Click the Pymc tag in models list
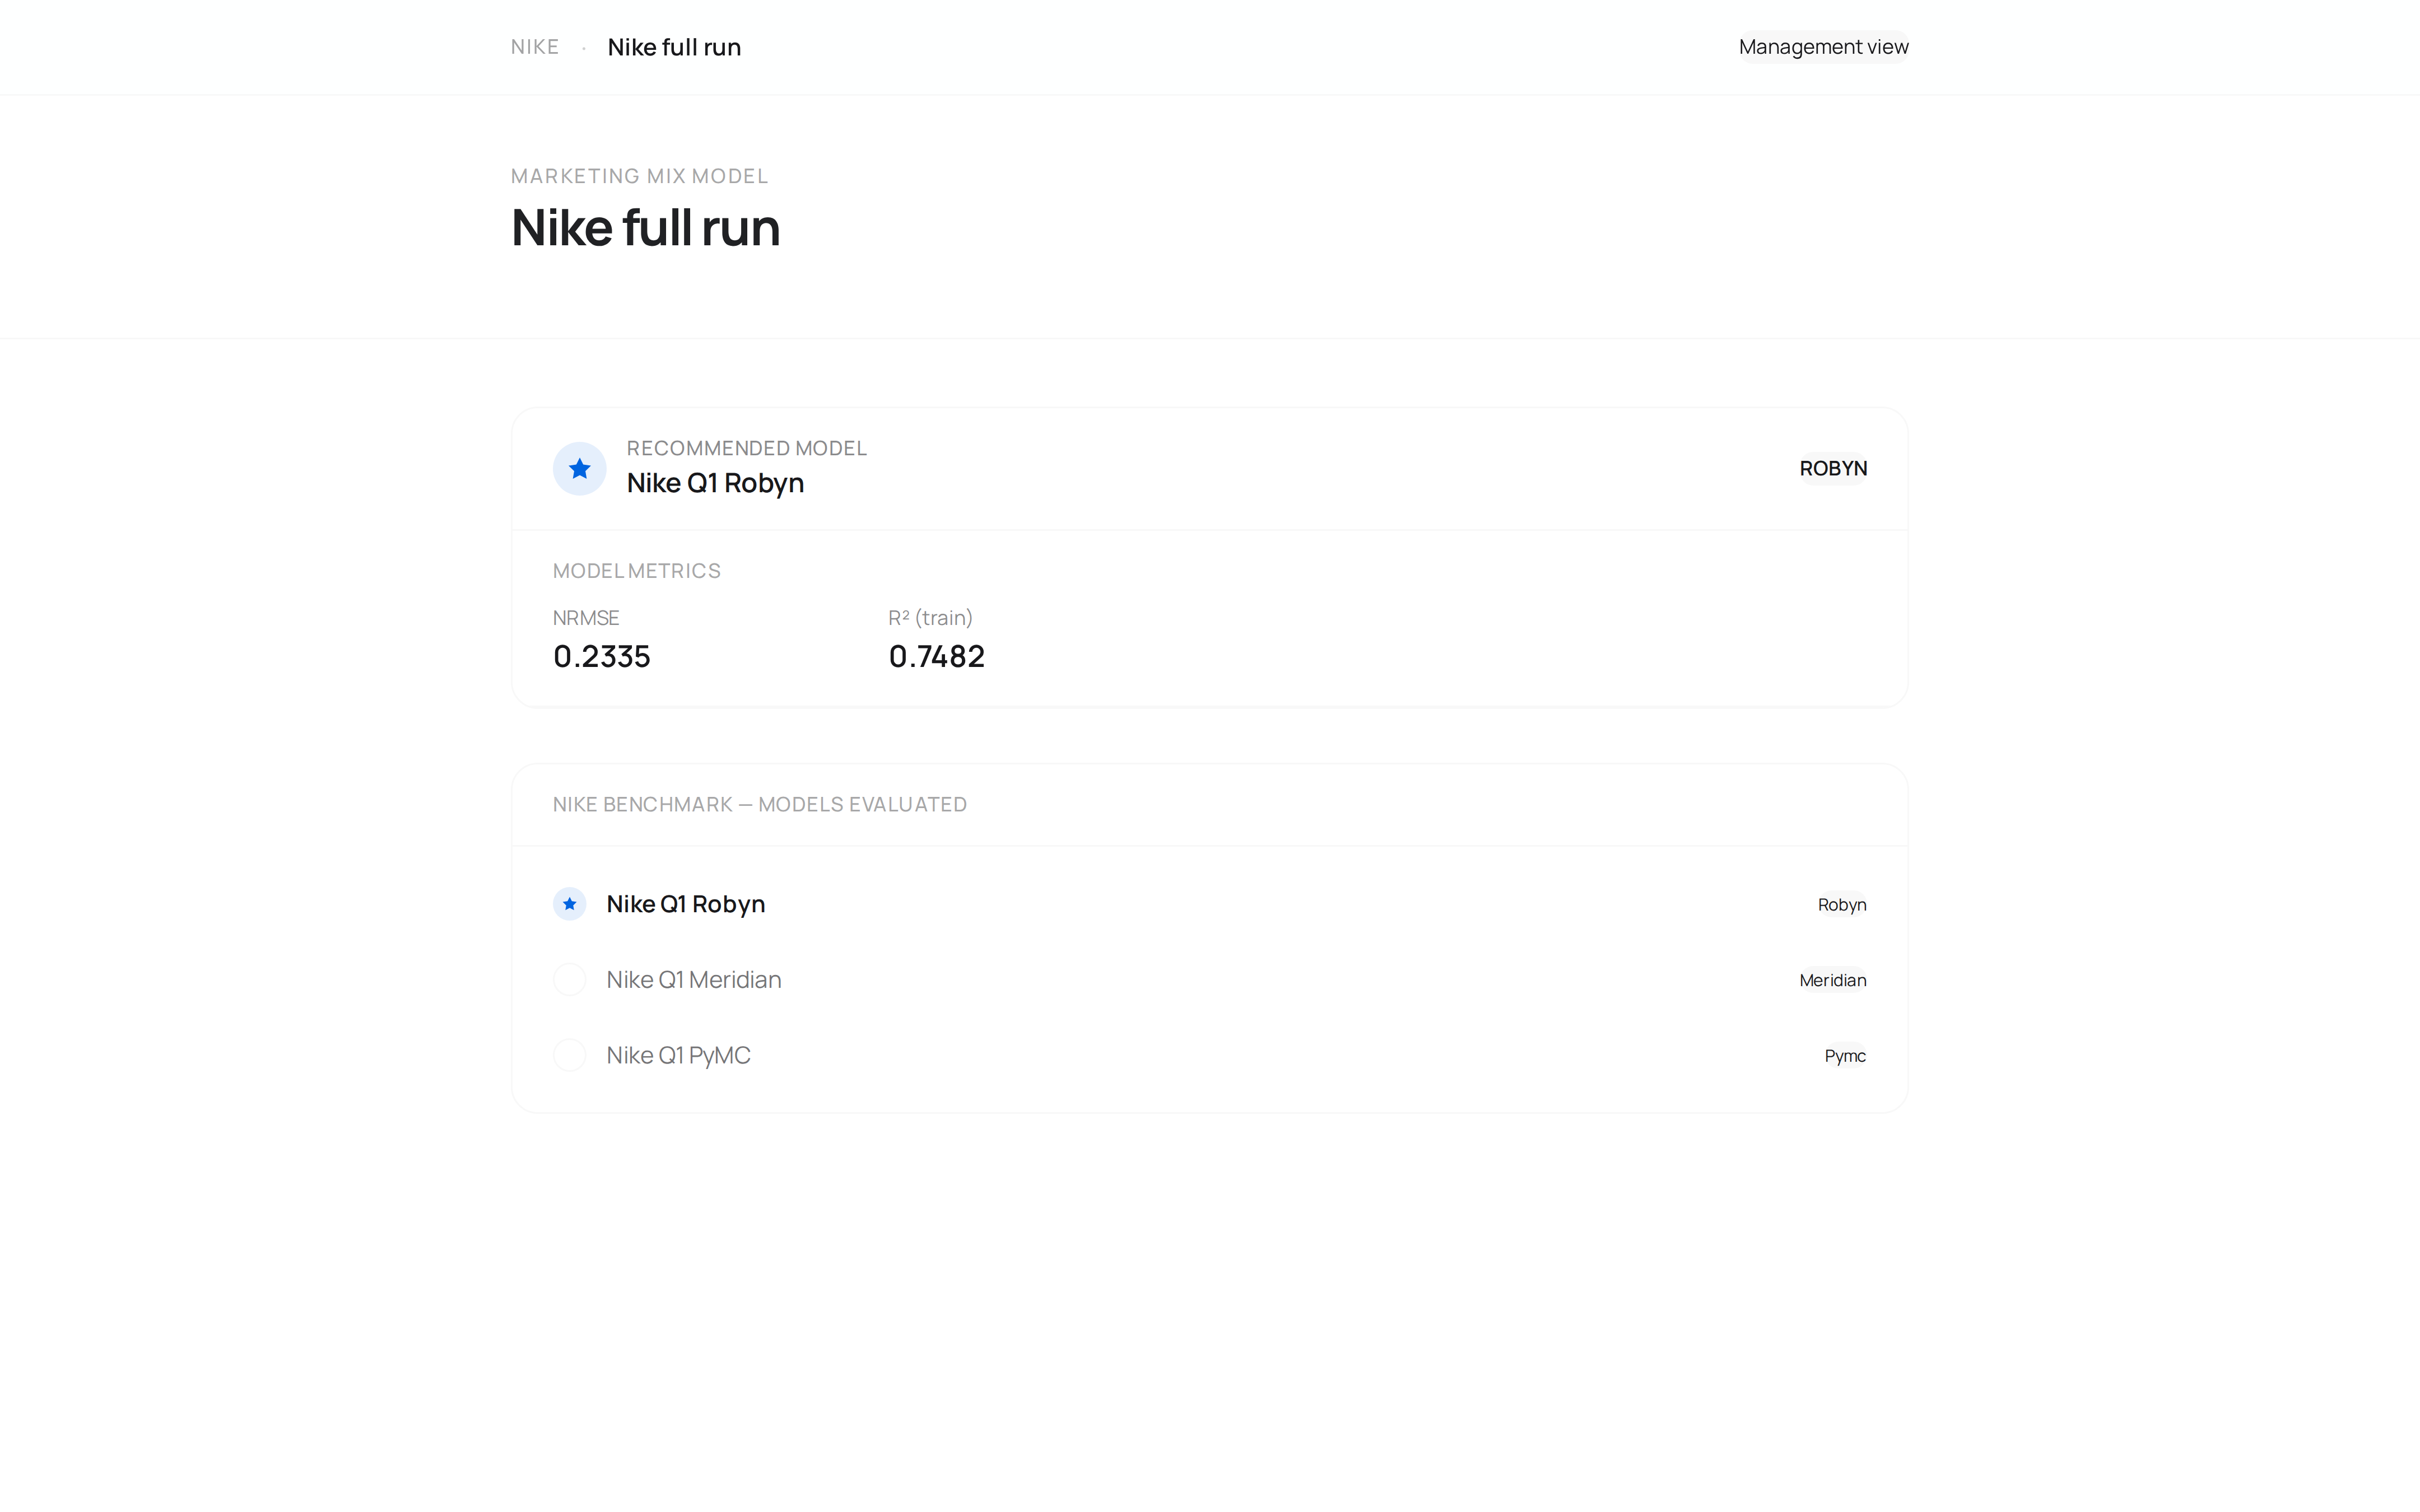2420x1512 pixels. point(1845,1056)
